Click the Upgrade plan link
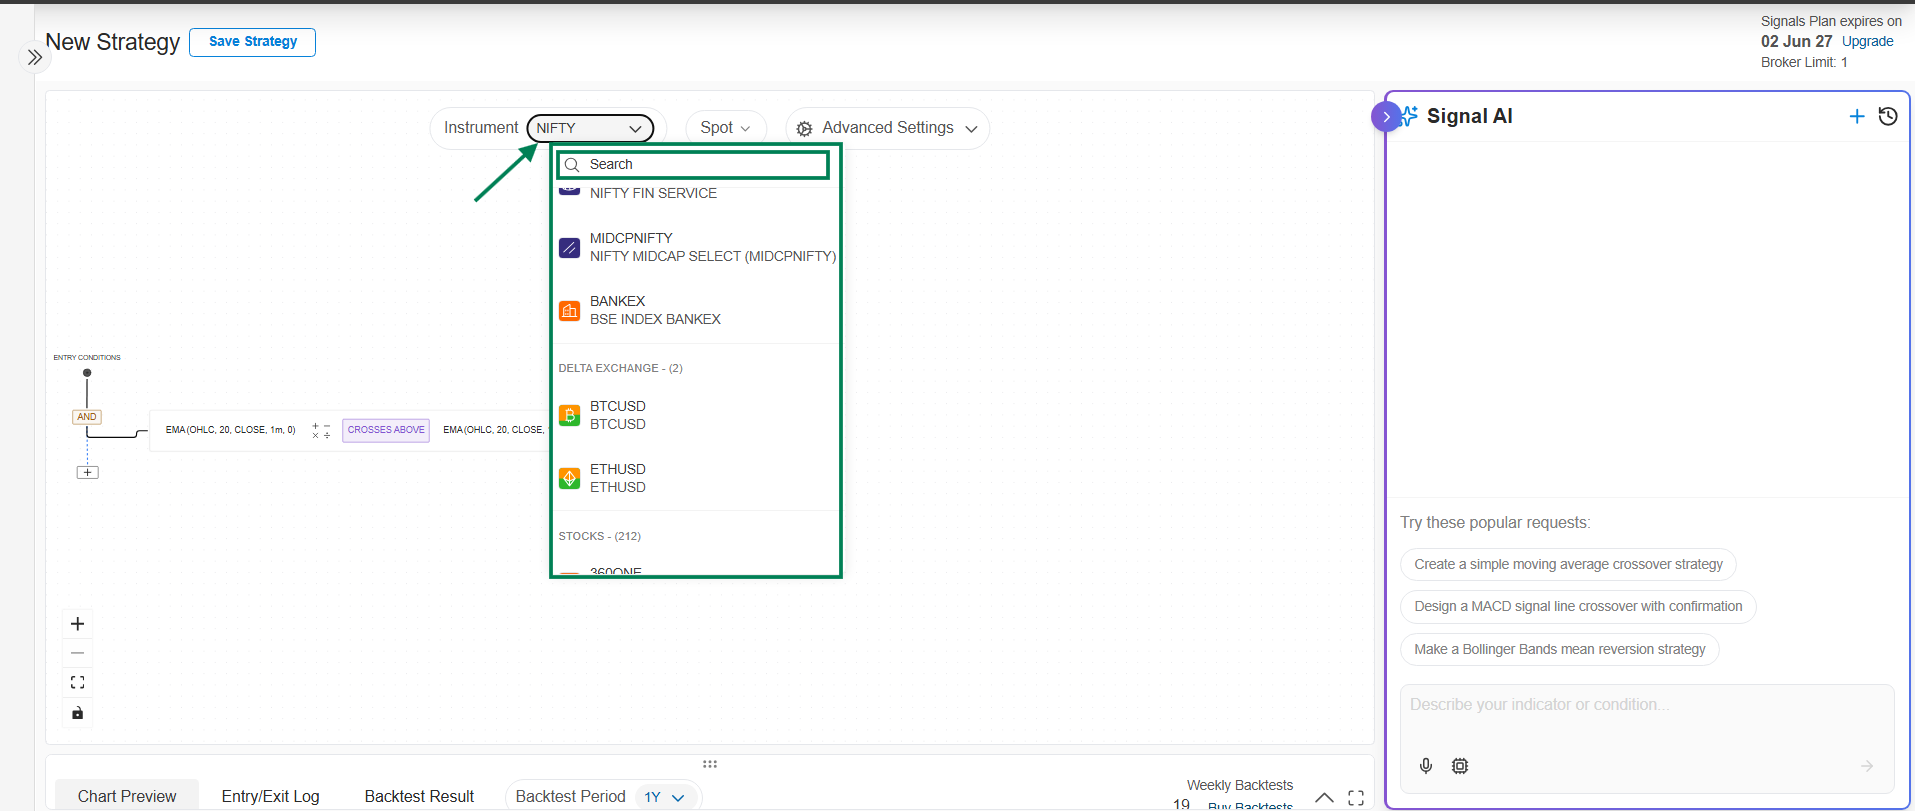Image resolution: width=1915 pixels, height=811 pixels. point(1867,42)
